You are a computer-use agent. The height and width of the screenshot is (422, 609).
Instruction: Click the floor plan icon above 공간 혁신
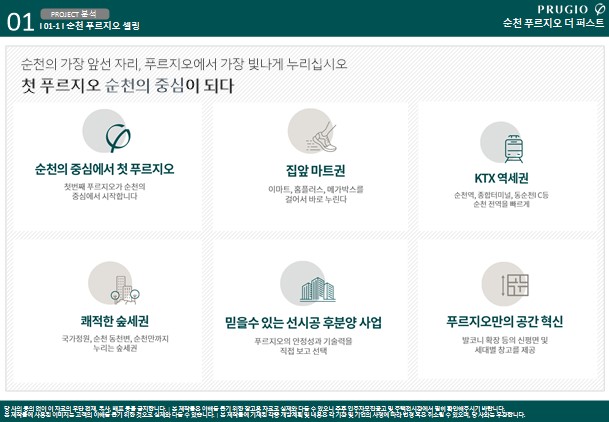click(x=515, y=285)
